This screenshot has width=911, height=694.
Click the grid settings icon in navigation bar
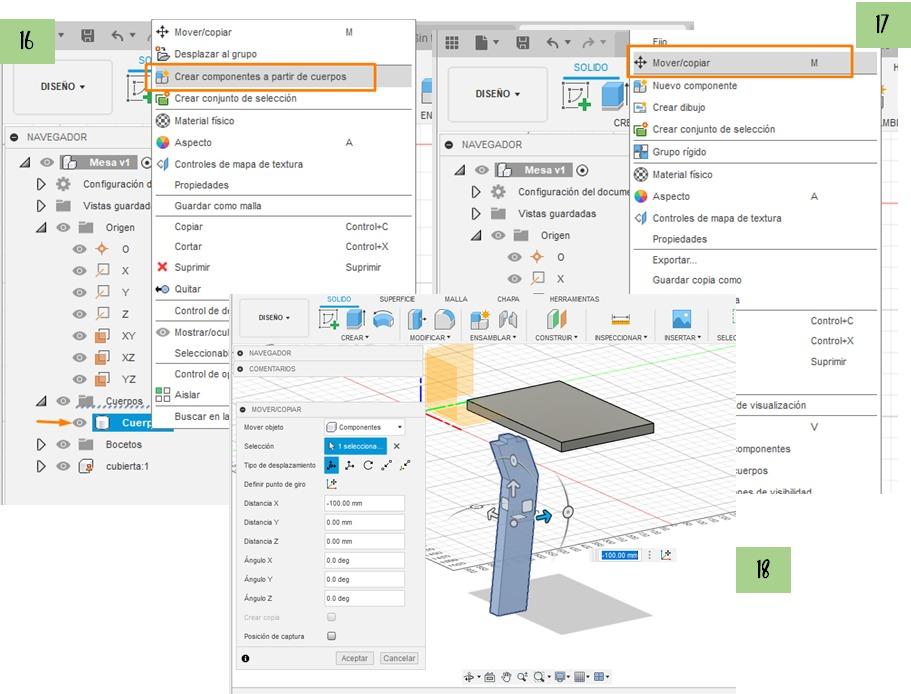[x=579, y=677]
